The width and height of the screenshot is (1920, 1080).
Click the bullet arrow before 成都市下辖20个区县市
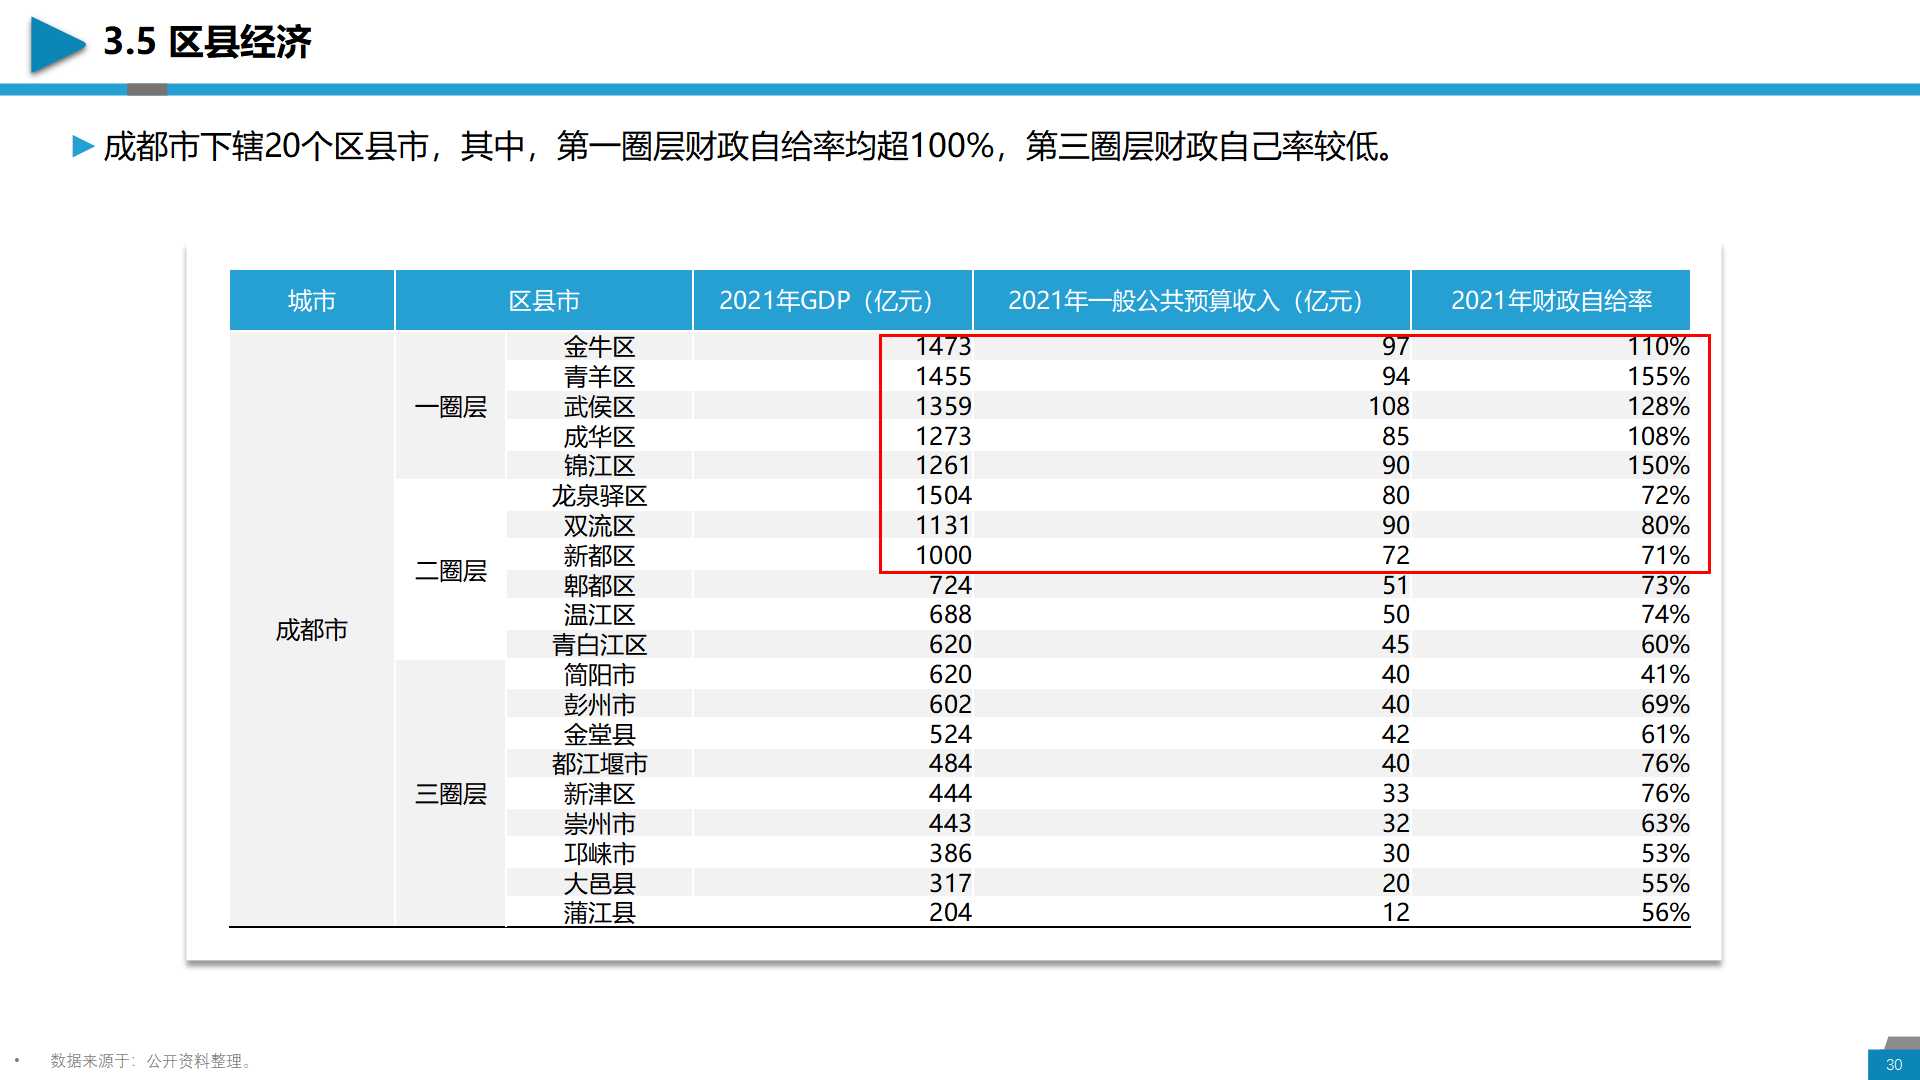(83, 147)
